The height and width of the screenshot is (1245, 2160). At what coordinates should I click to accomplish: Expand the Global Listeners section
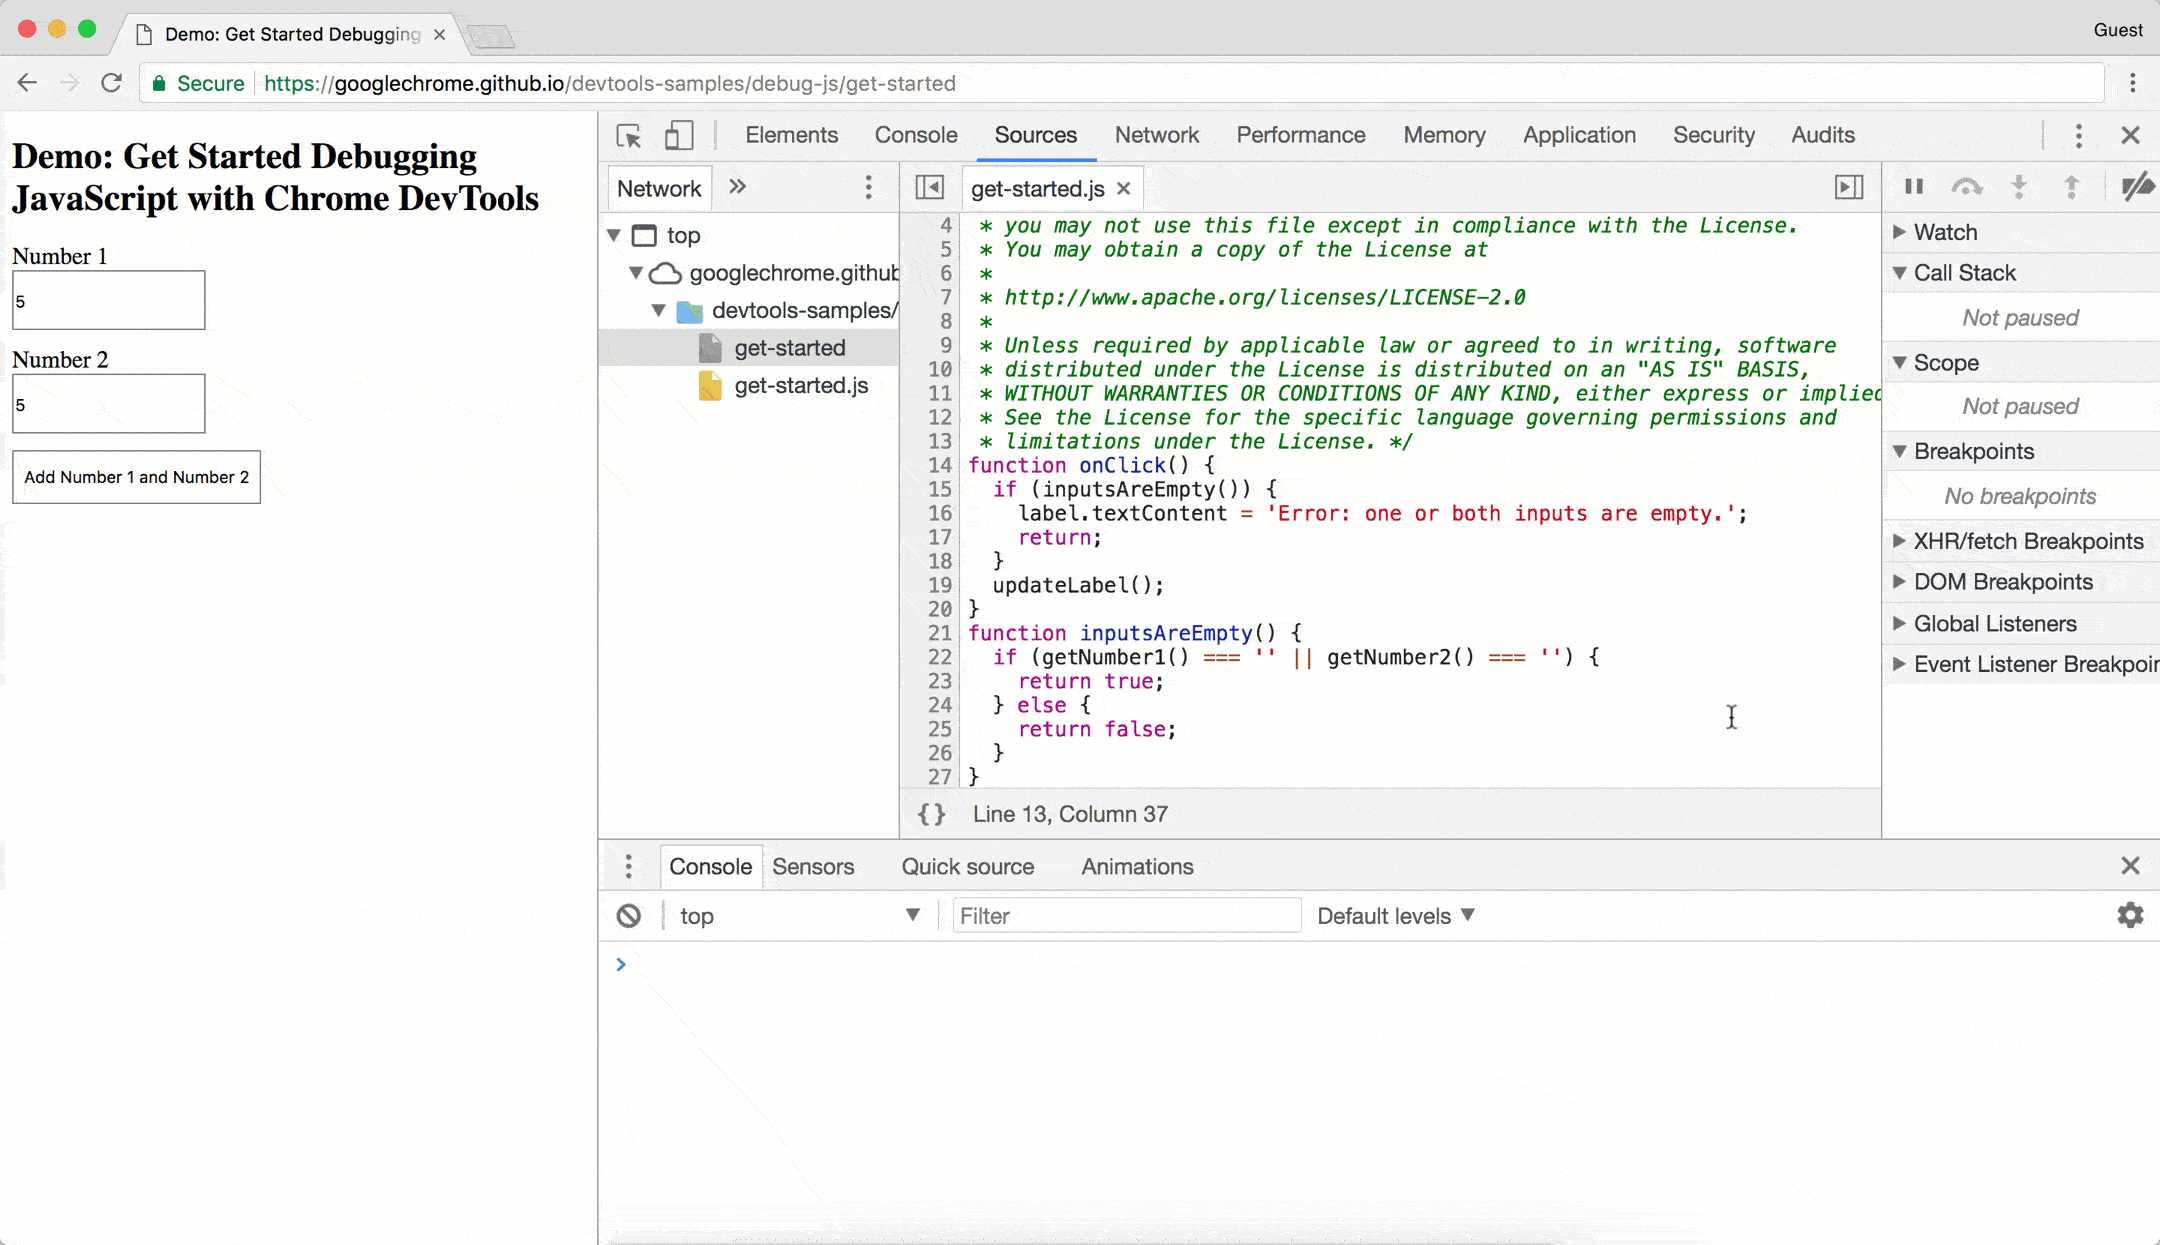(x=1994, y=623)
